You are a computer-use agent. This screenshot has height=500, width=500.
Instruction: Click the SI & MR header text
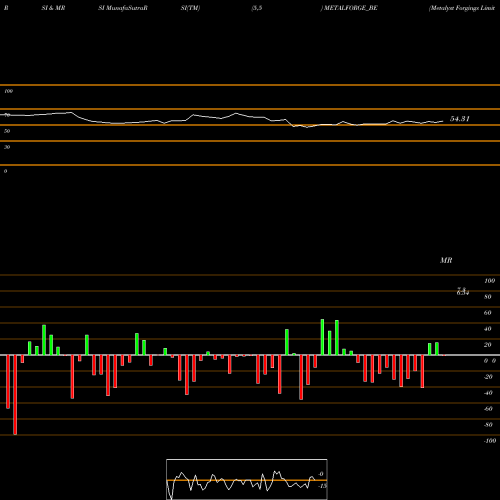[x=53, y=8]
